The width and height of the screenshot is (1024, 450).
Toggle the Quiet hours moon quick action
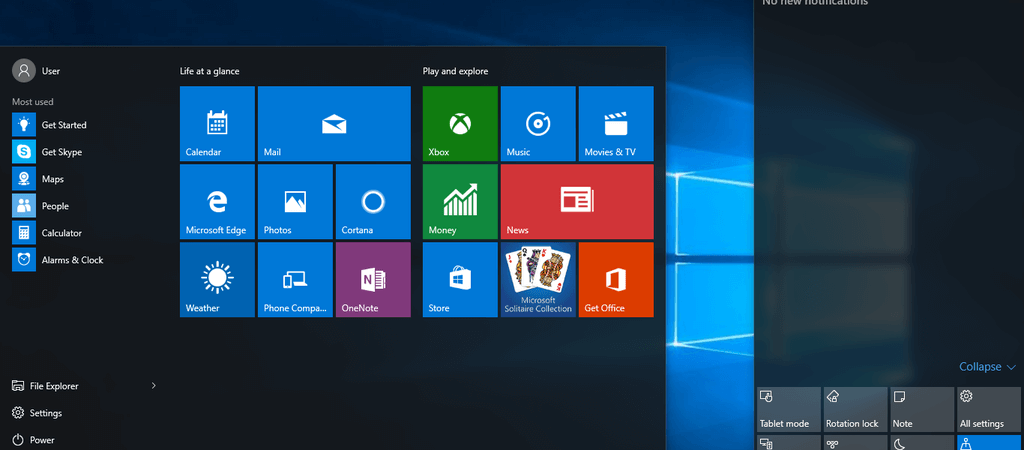click(922, 443)
